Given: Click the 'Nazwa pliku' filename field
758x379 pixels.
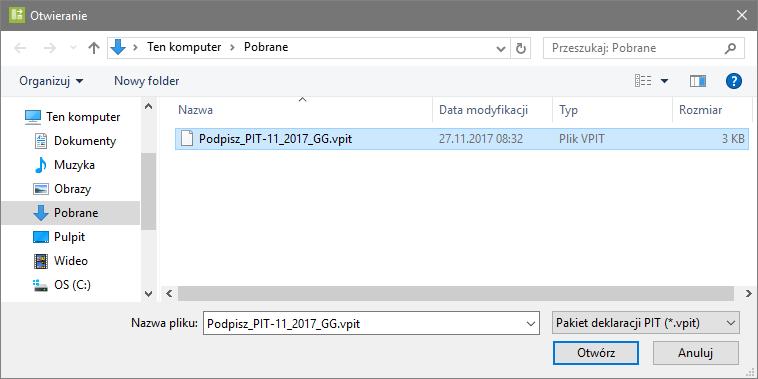Looking at the screenshot, I should (x=371, y=323).
